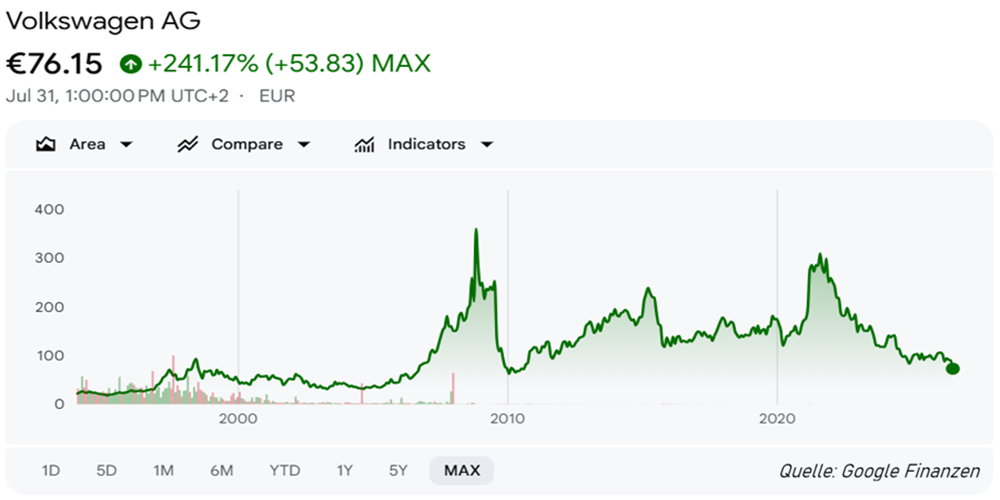
Task: Click the Compare lines icon
Action: point(188,145)
